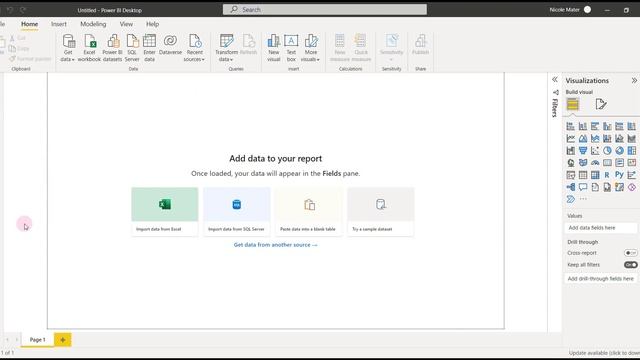Viewport: 640px width, 360px height.
Task: Open the Help ribbon tab
Action: point(152,24)
